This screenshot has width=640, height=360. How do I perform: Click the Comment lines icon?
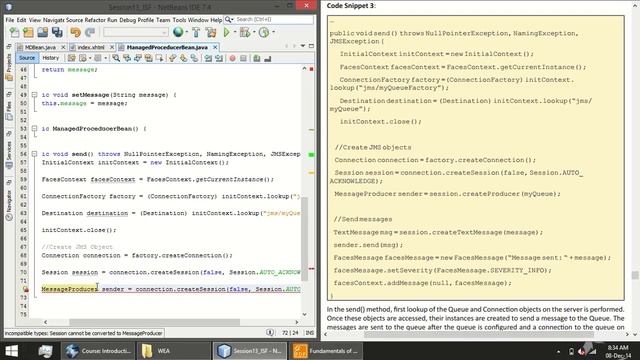[x=257, y=58]
